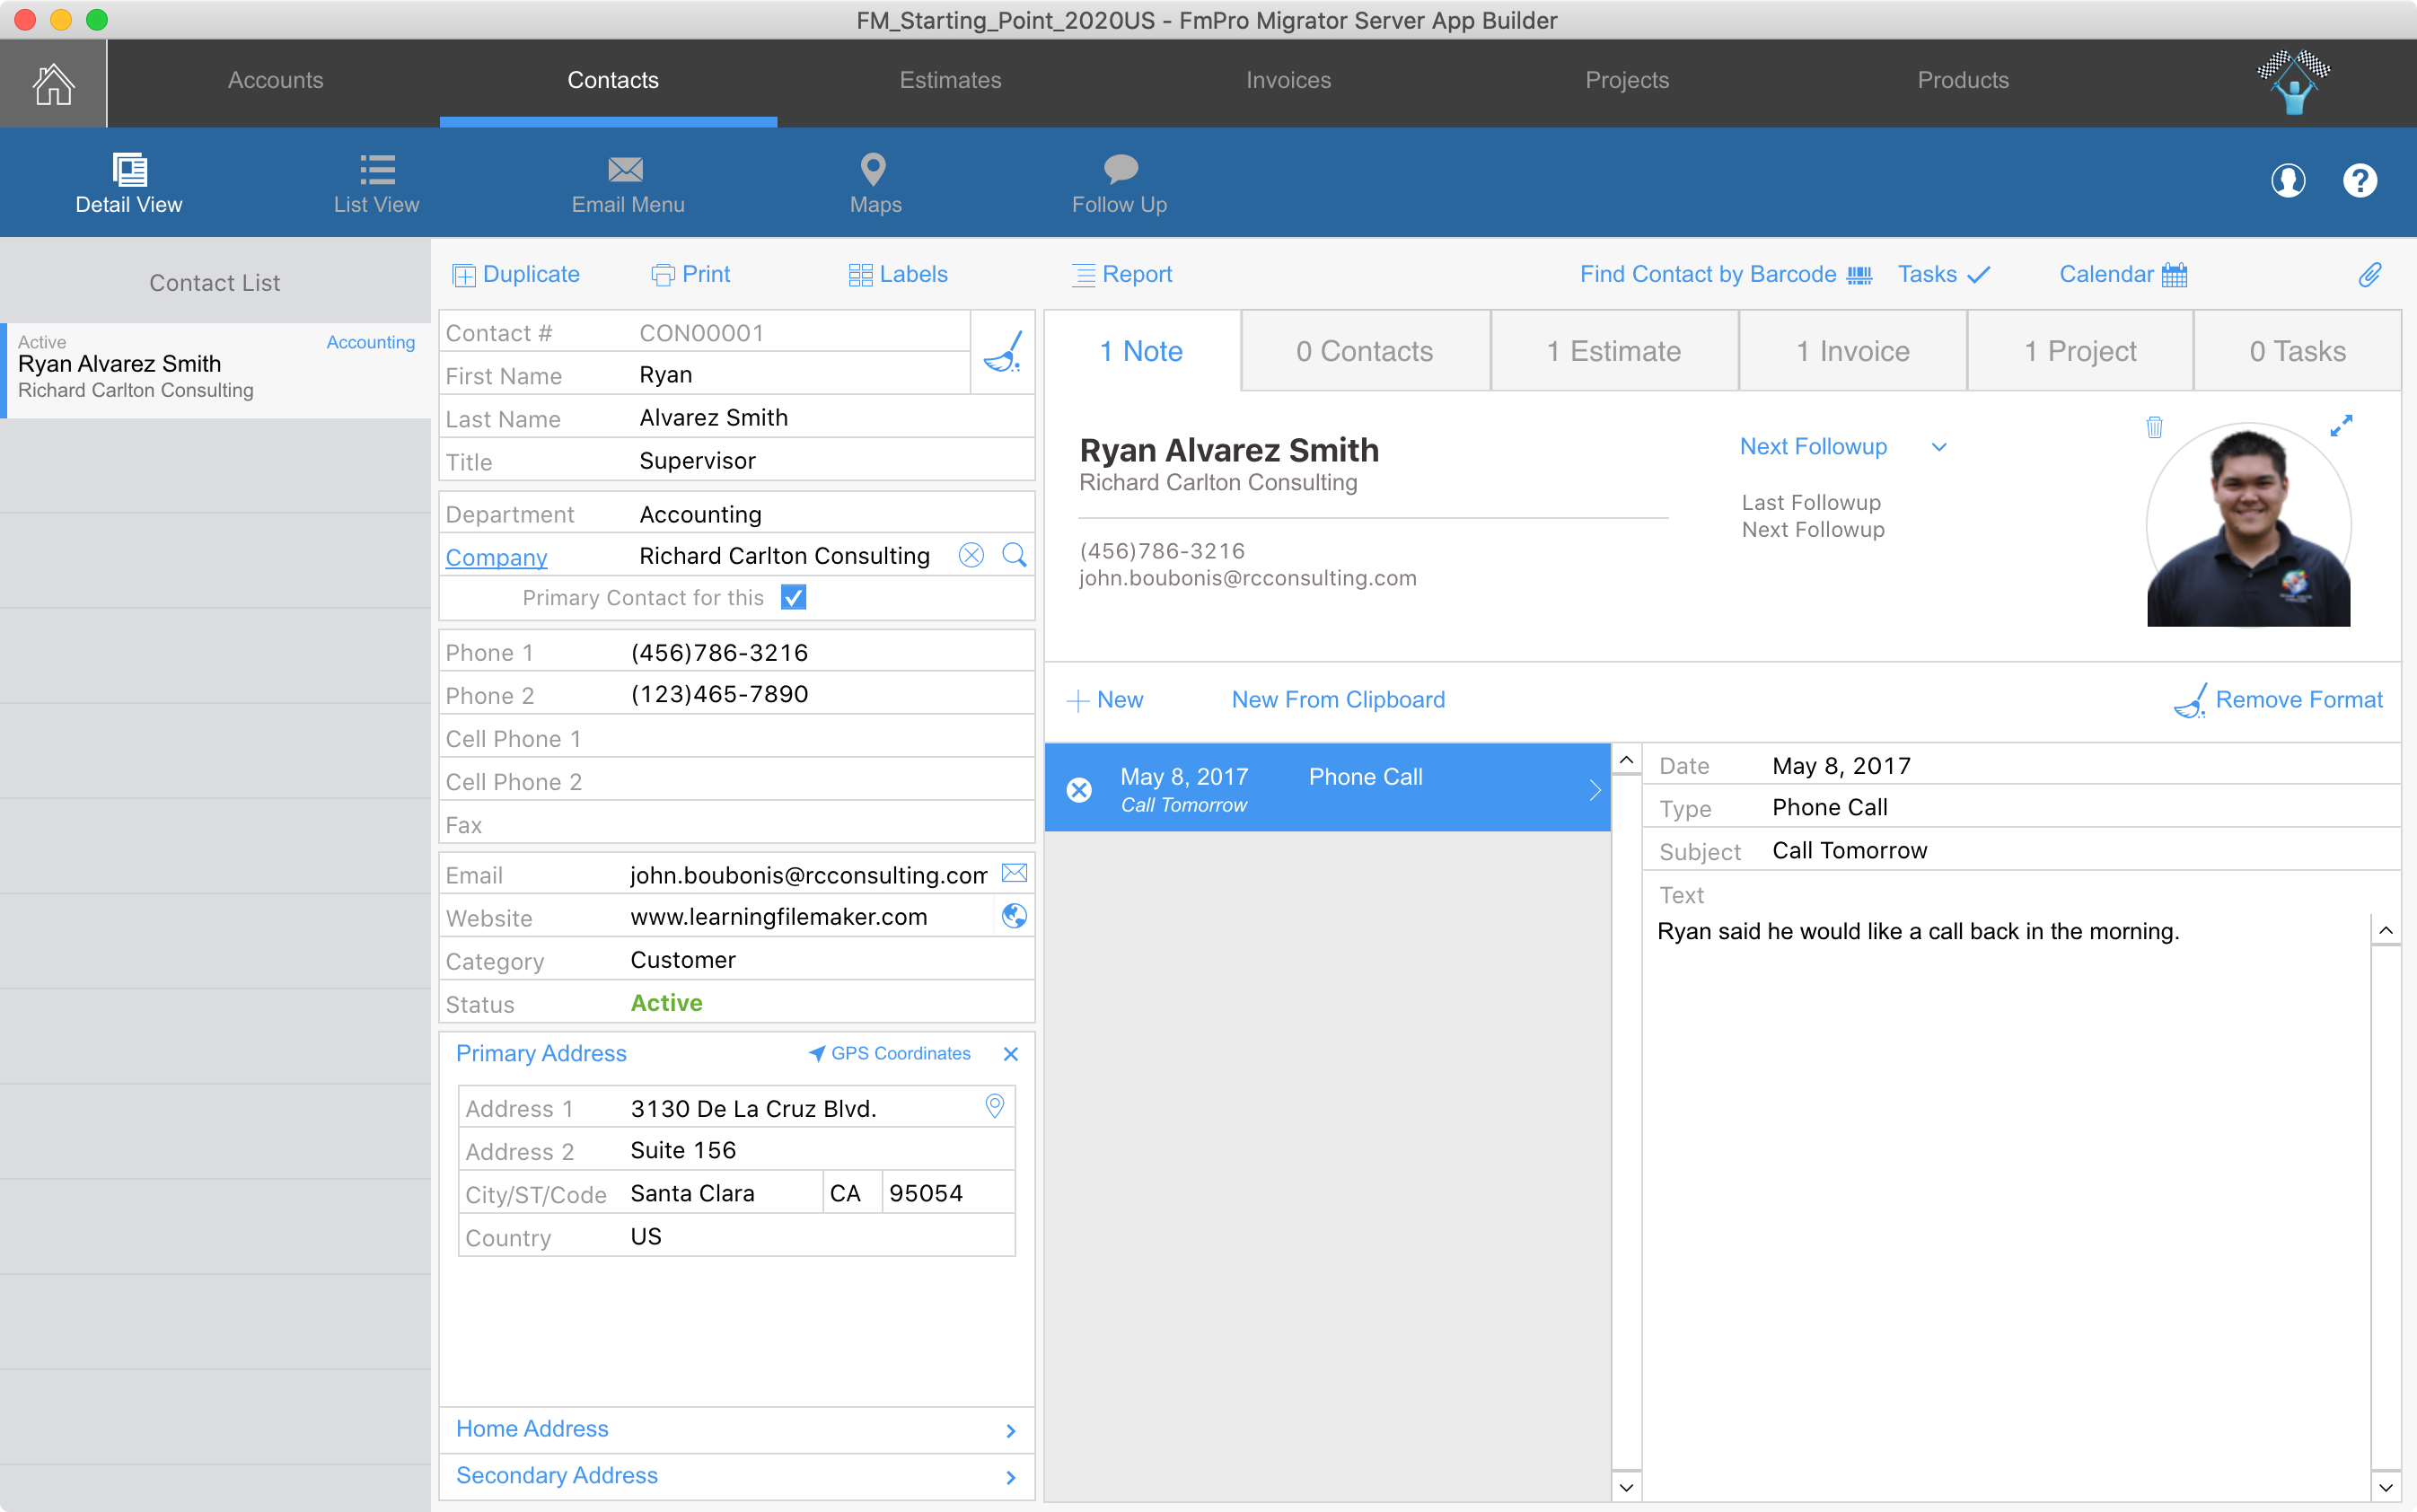Click the home icon in top navigation
Viewport: 2417px width, 1512px height.
pos(53,84)
